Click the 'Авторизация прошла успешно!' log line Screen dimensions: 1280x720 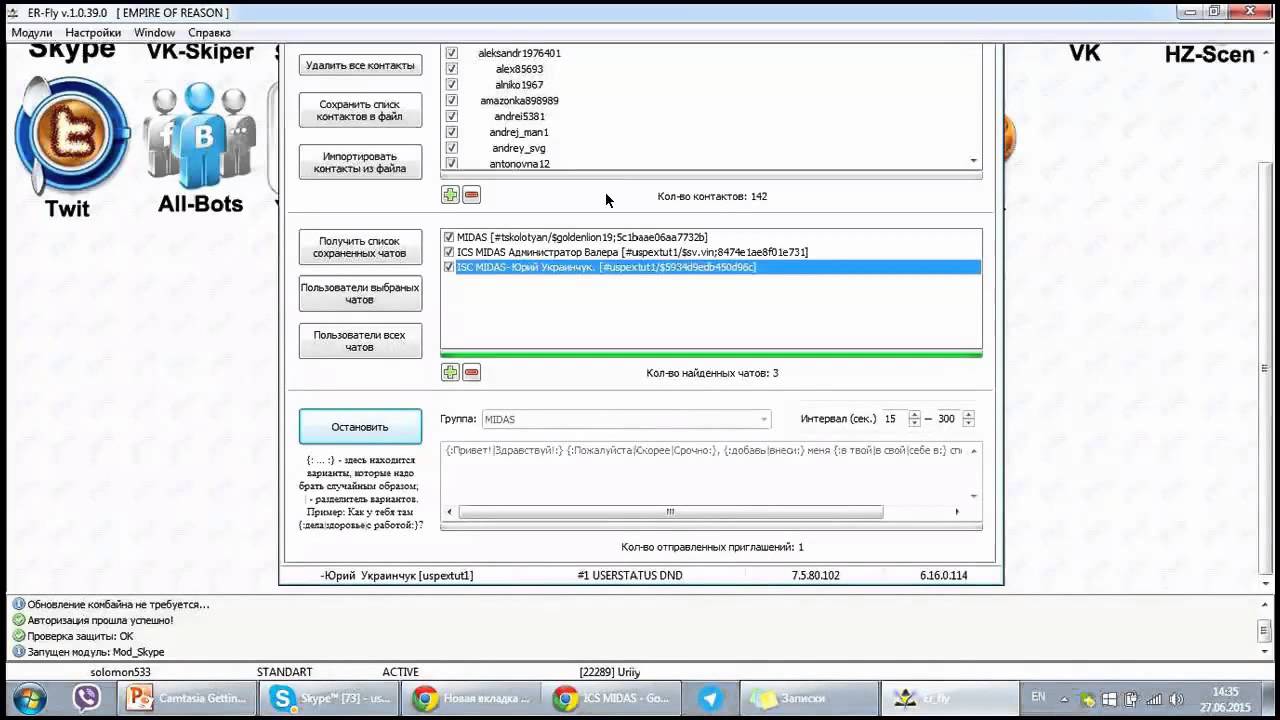tap(100, 620)
